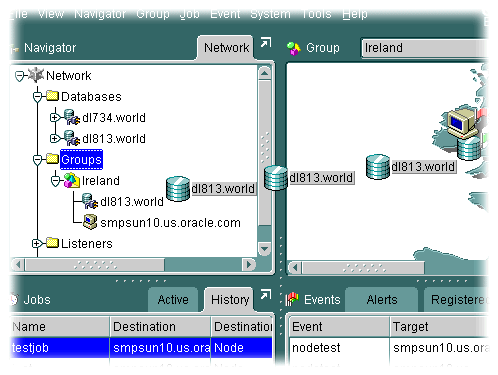This screenshot has width=498, height=375.
Task: Click the smpsun10.us.ora target cell in Events
Action: [439, 348]
